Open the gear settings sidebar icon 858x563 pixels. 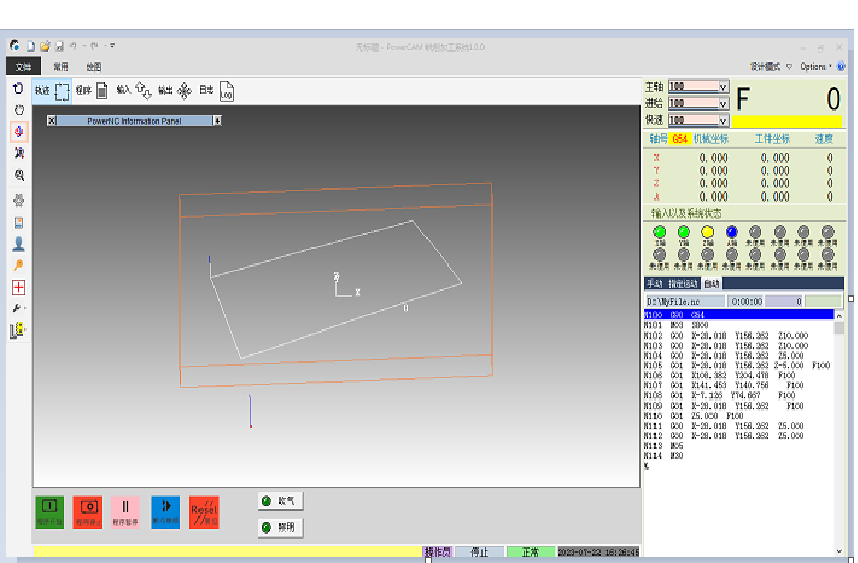19,200
